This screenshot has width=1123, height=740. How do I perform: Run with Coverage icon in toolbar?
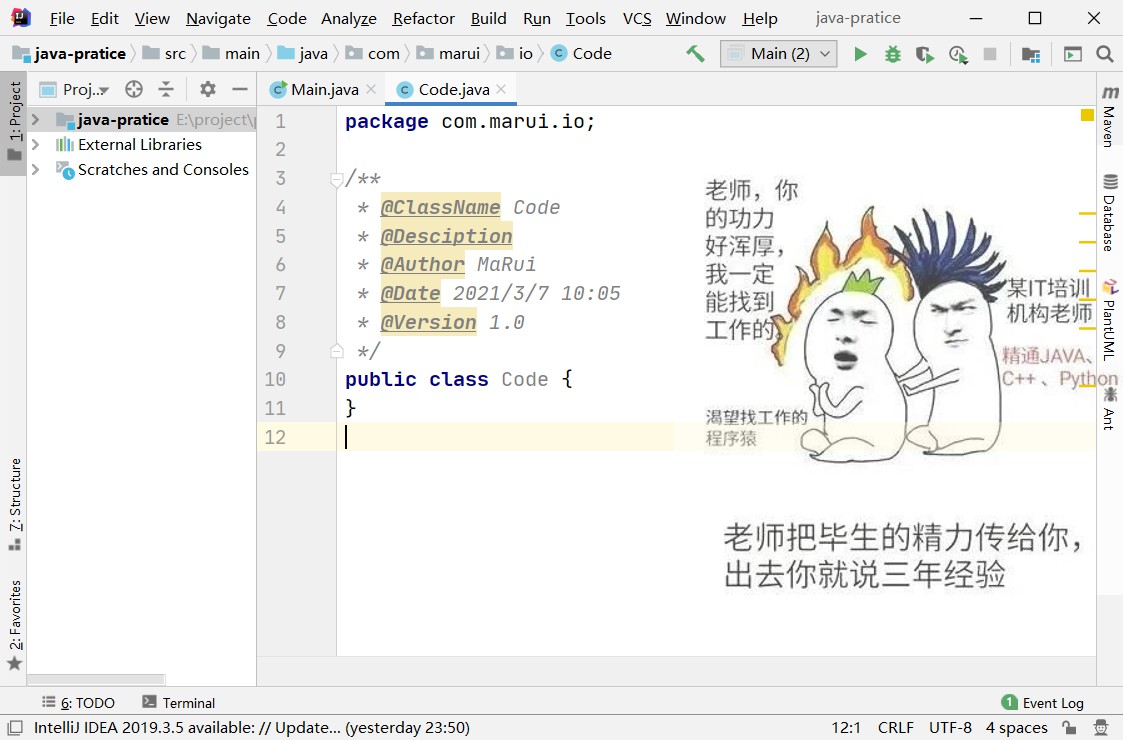point(925,54)
